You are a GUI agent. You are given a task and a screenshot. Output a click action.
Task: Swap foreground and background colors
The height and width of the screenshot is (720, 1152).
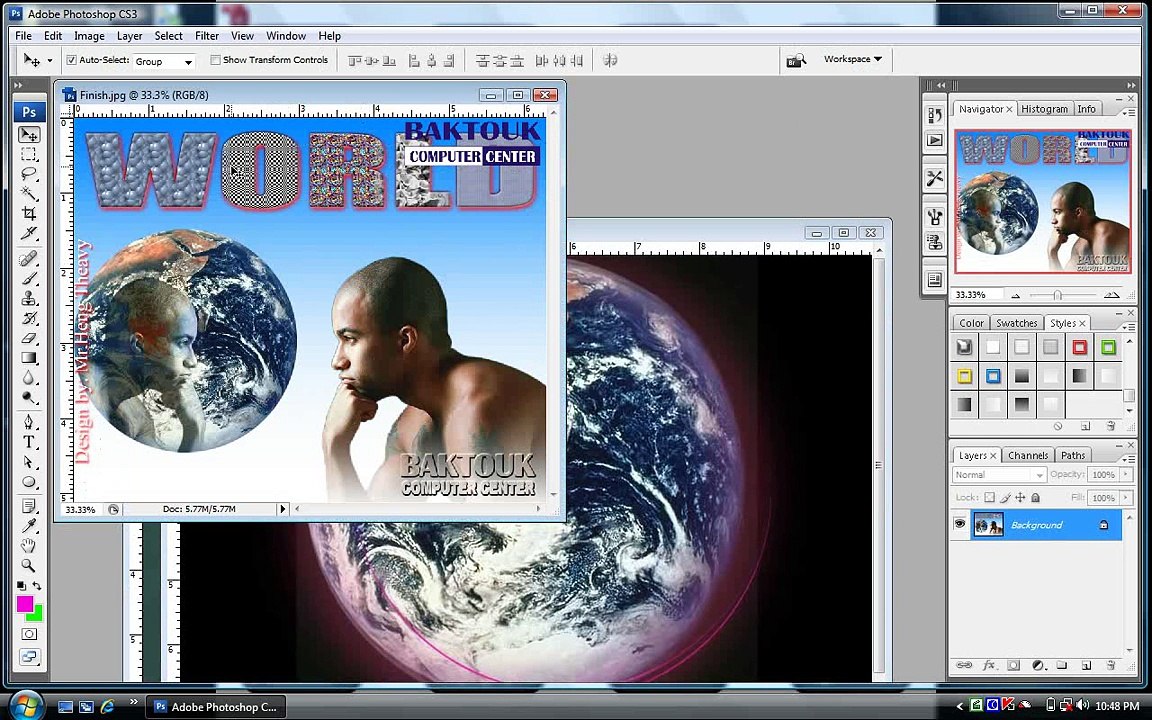(37, 586)
